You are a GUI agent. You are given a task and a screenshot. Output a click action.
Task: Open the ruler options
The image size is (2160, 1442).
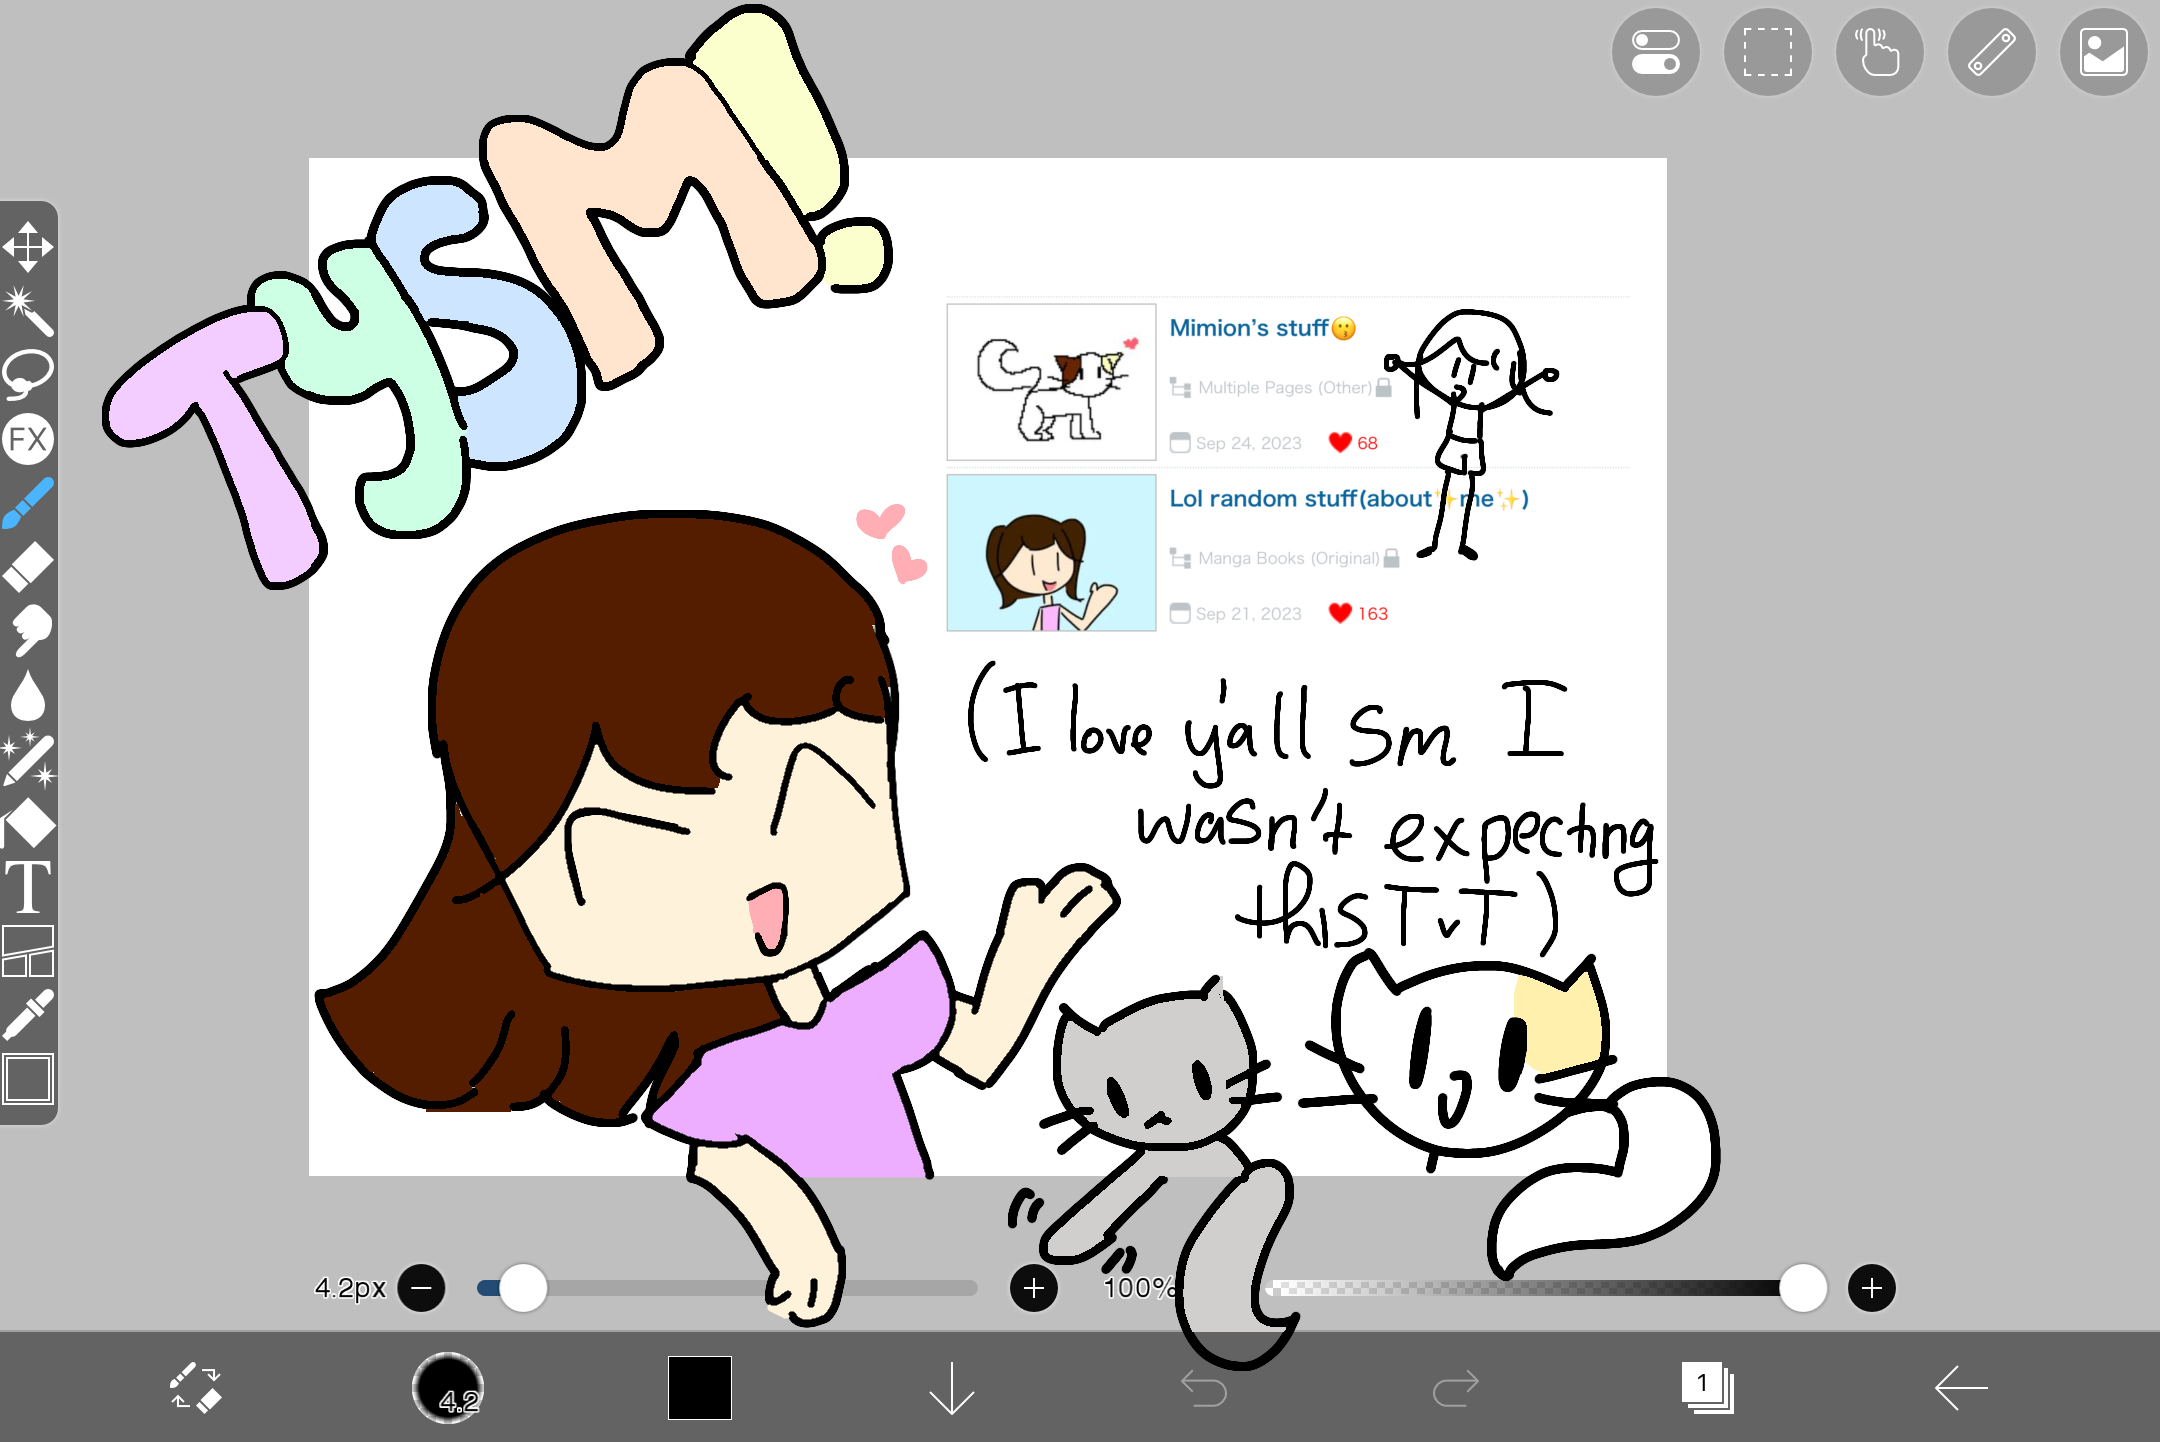(1990, 53)
